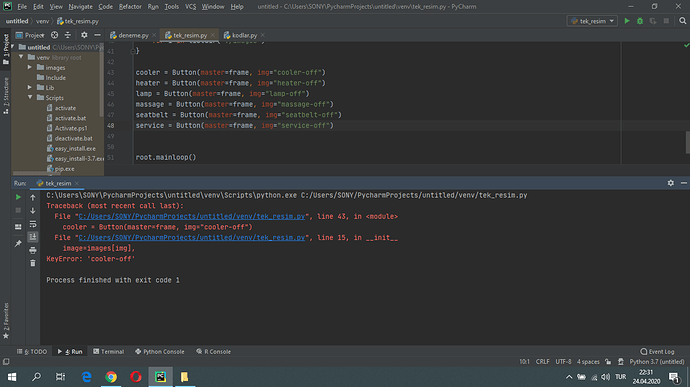Open the Project view selector dropdown
Screen dimensions: 690x387
pyautogui.click(x=30, y=35)
